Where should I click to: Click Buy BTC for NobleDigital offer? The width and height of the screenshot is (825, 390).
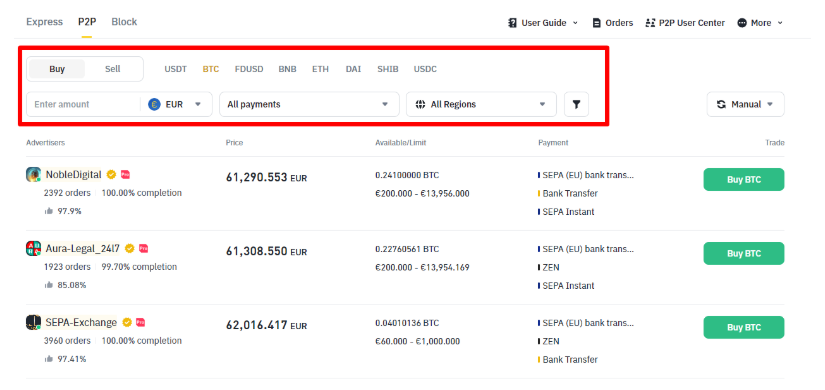tap(743, 179)
